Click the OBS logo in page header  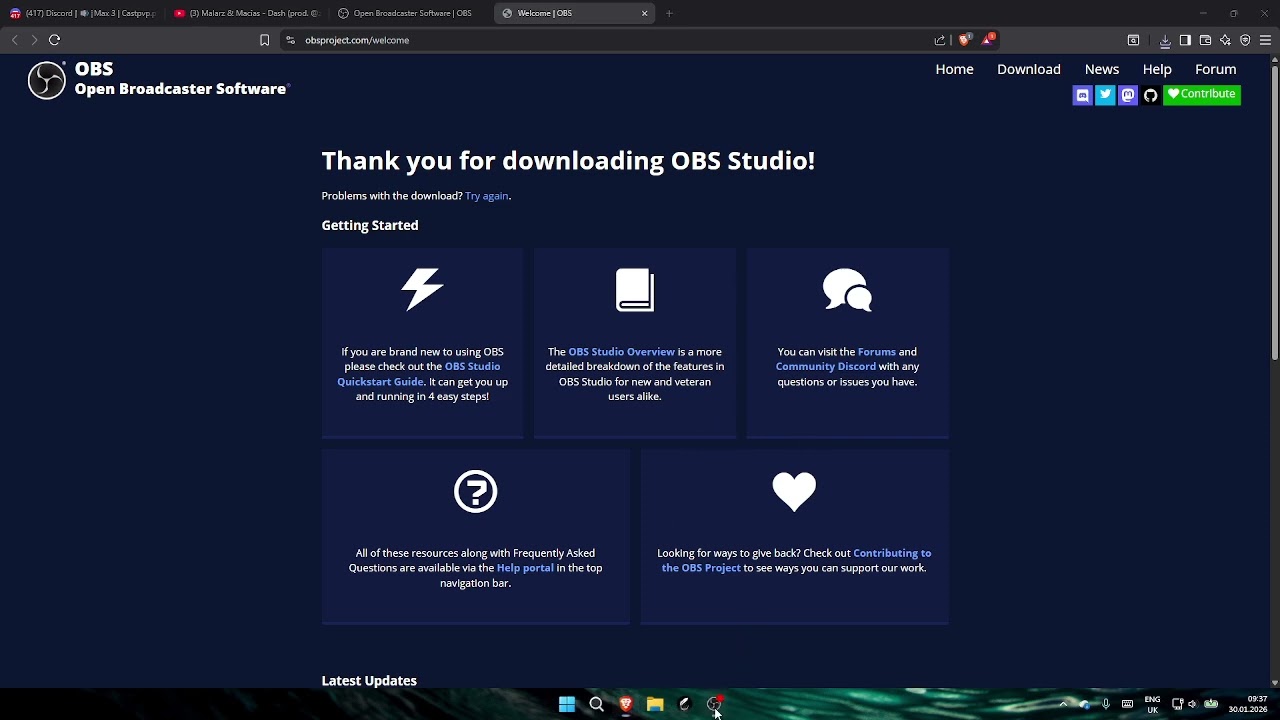point(47,80)
